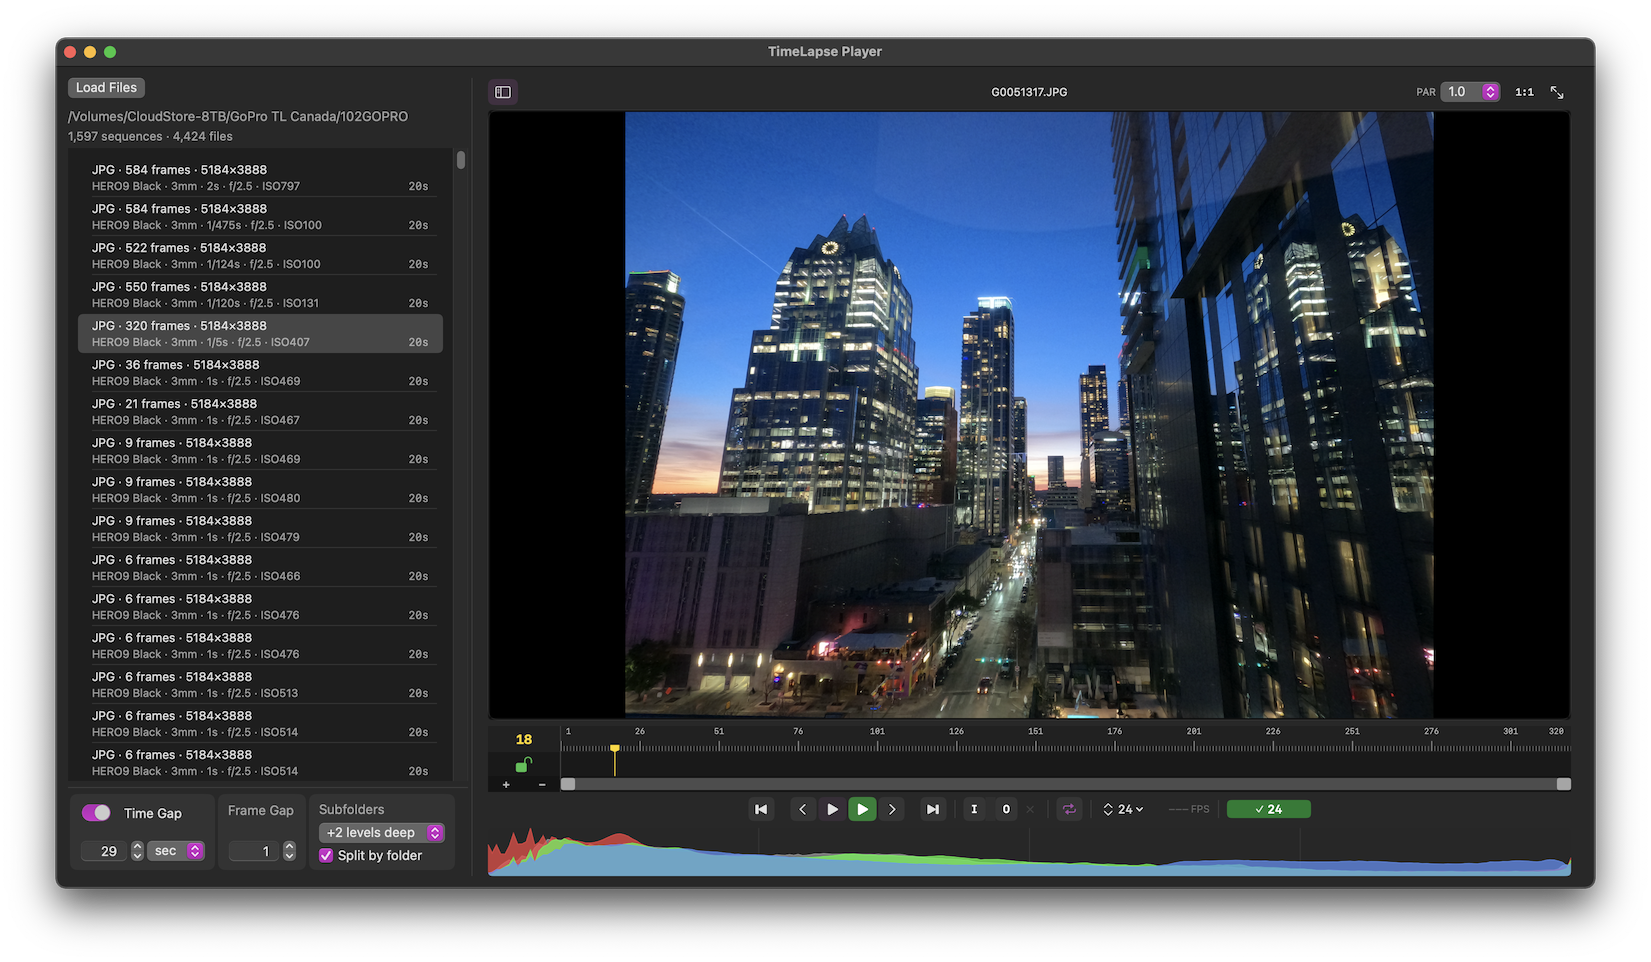Image resolution: width=1651 pixels, height=962 pixels.
Task: Uncheck Split by folder checkbox
Action: pos(326,855)
